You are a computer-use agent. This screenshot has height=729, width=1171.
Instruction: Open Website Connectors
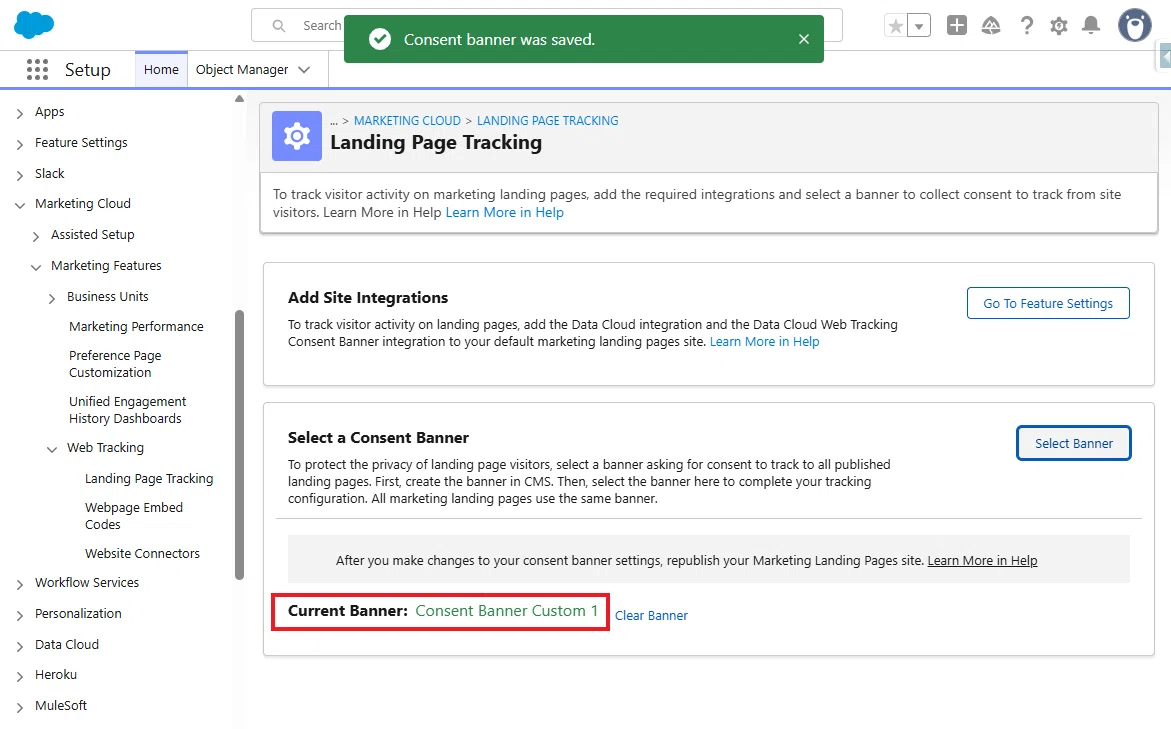143,553
